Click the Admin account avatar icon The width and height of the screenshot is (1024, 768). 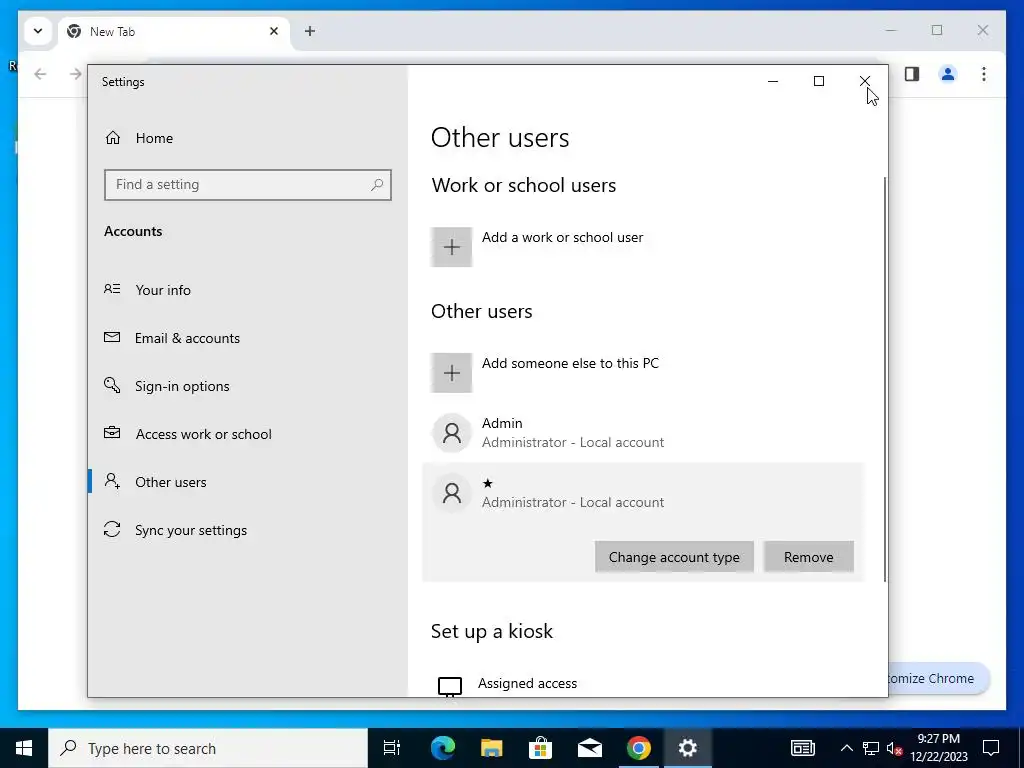coord(451,432)
